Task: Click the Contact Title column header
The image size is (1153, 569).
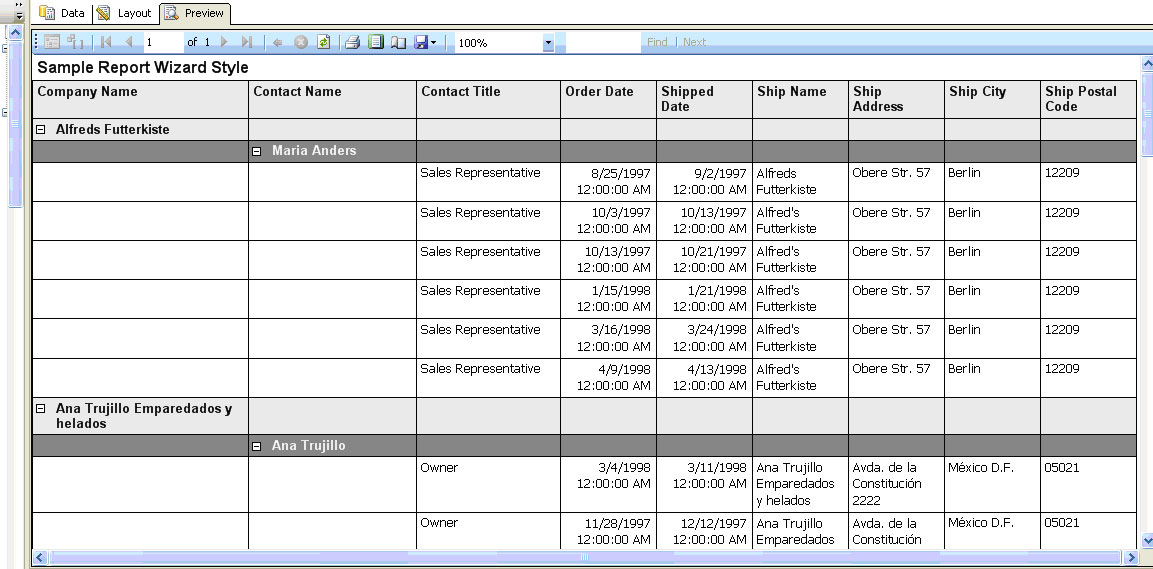Action: tap(488, 99)
